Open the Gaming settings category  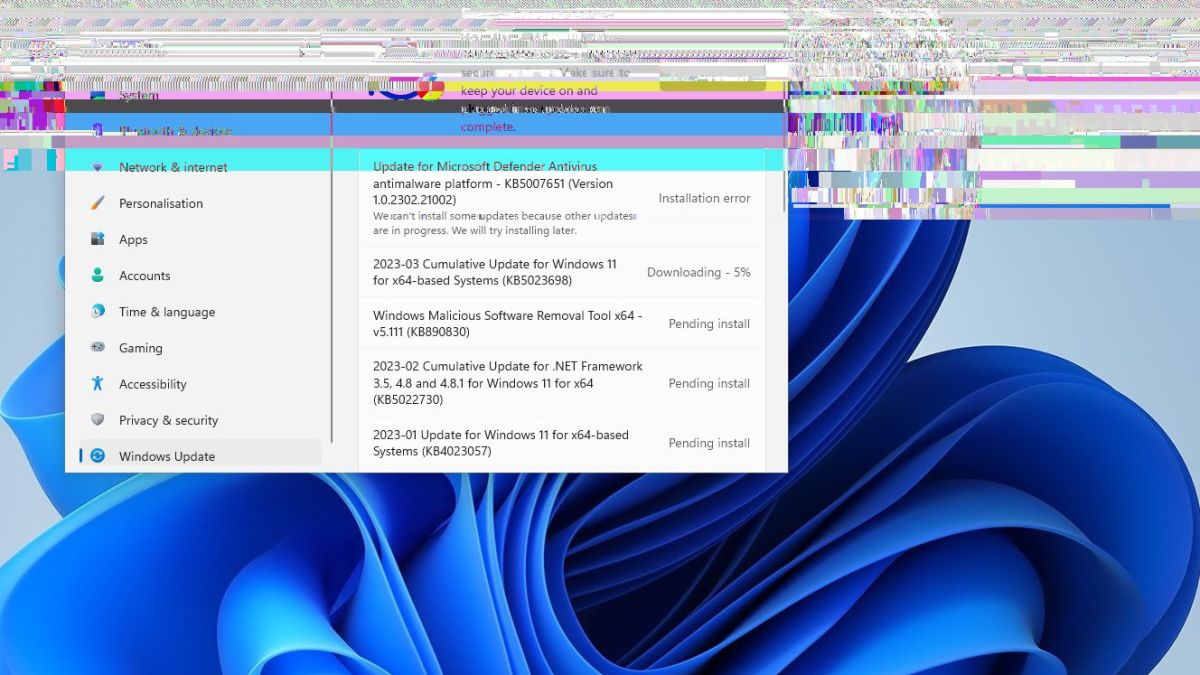tap(140, 347)
